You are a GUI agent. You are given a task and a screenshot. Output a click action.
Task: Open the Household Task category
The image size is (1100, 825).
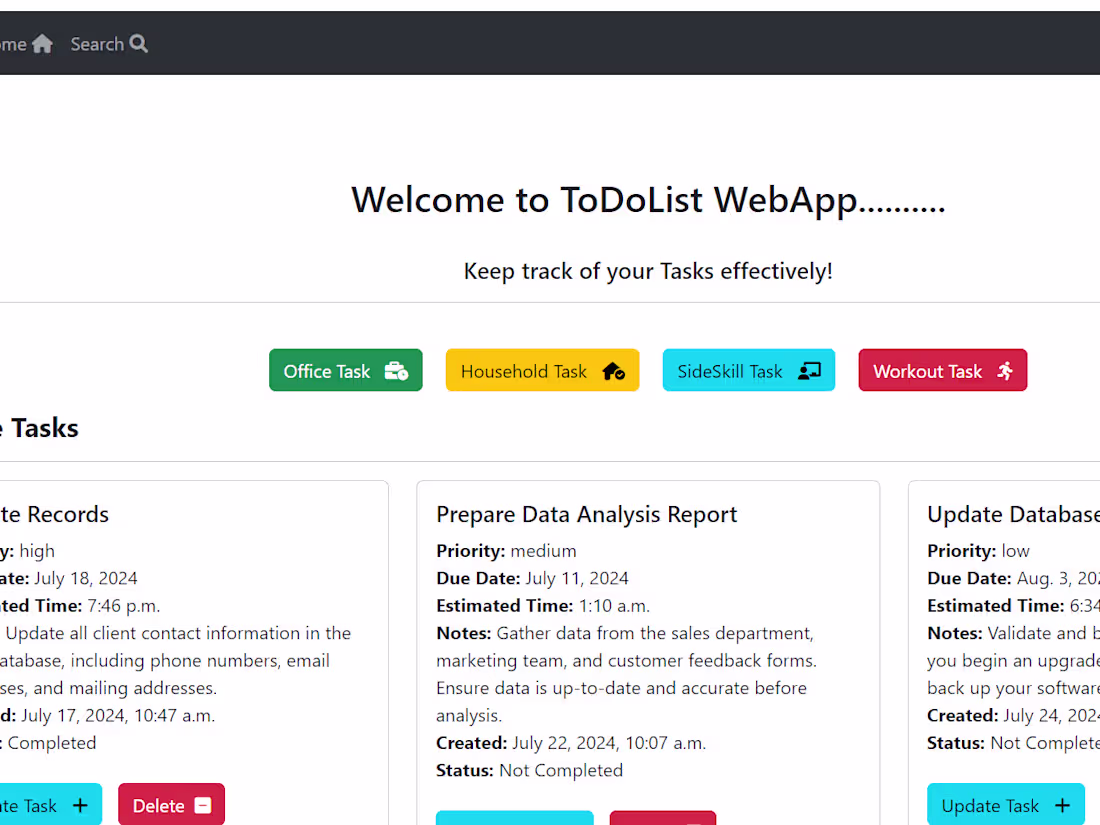tap(542, 370)
